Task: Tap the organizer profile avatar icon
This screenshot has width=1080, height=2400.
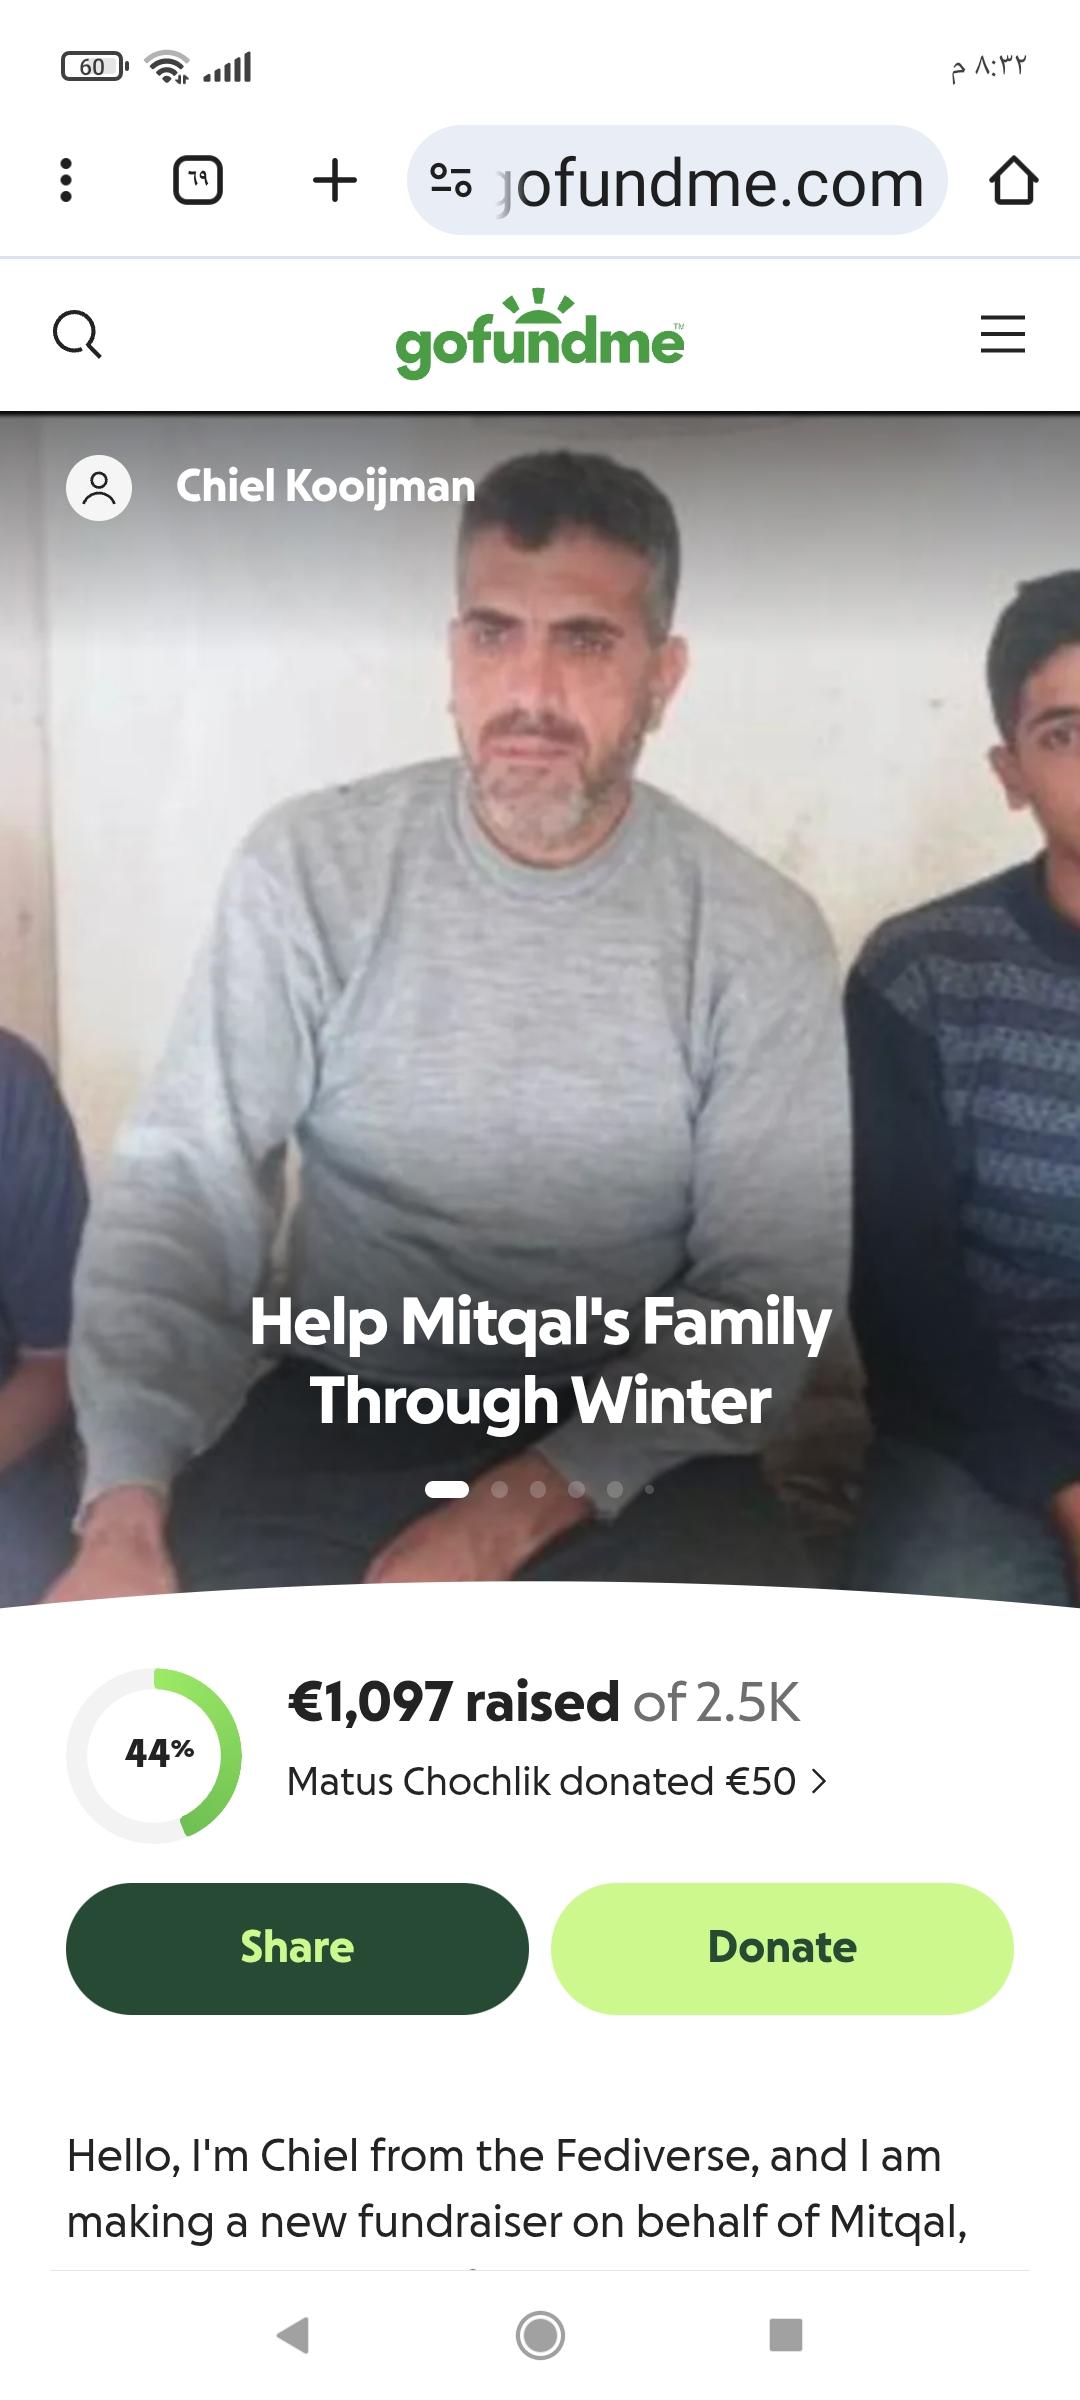Action: click(99, 488)
